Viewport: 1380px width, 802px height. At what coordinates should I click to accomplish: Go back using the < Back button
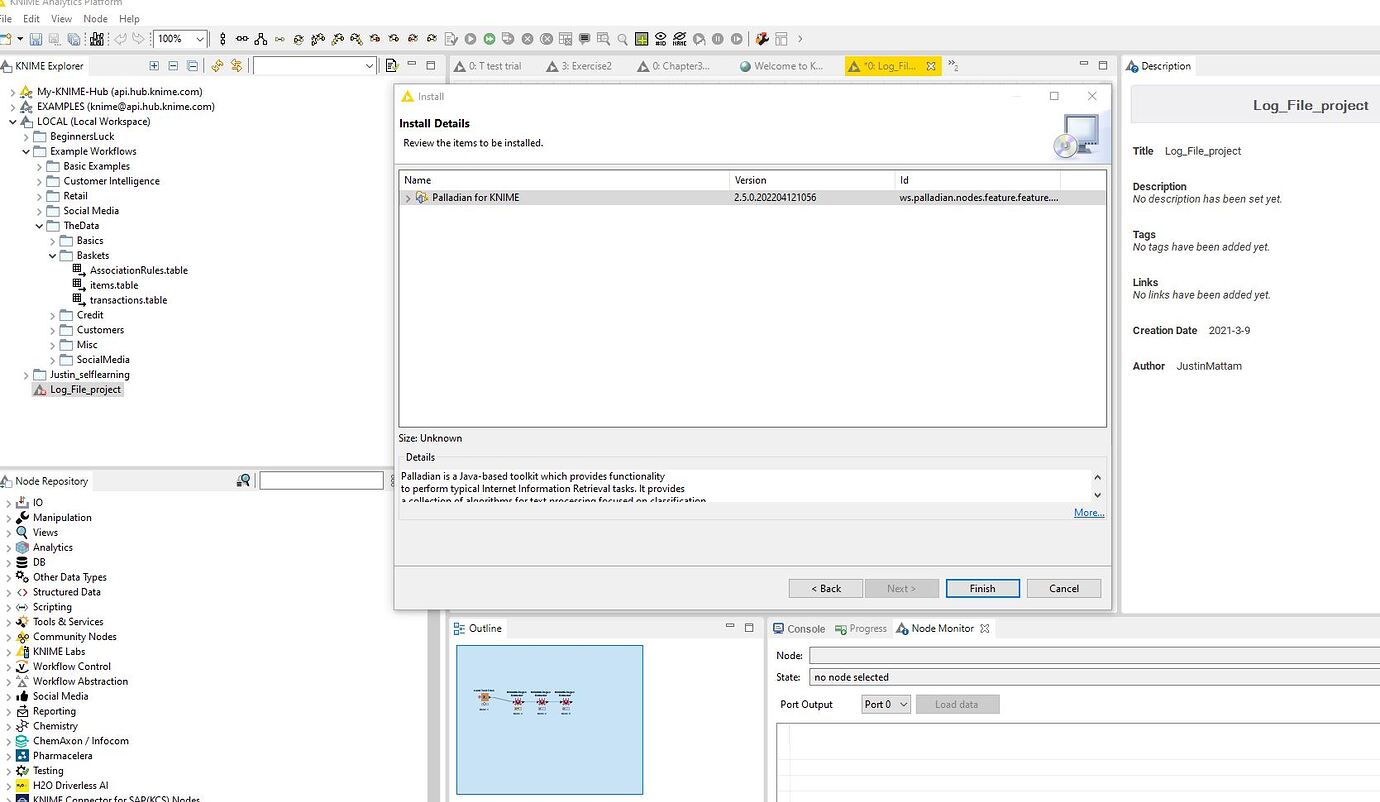[x=825, y=588]
